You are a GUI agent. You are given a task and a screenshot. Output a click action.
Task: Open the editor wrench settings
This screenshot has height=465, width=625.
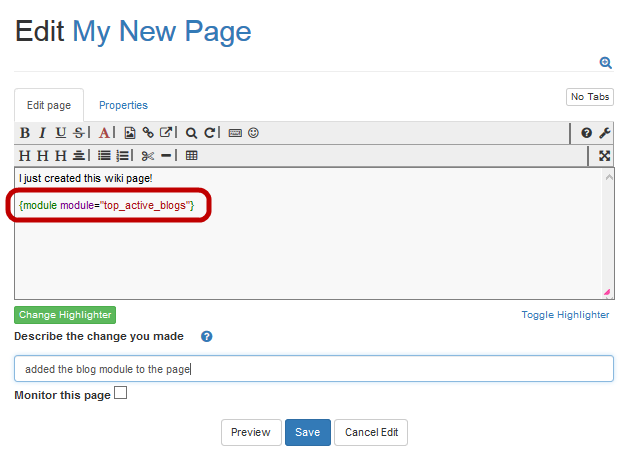604,132
